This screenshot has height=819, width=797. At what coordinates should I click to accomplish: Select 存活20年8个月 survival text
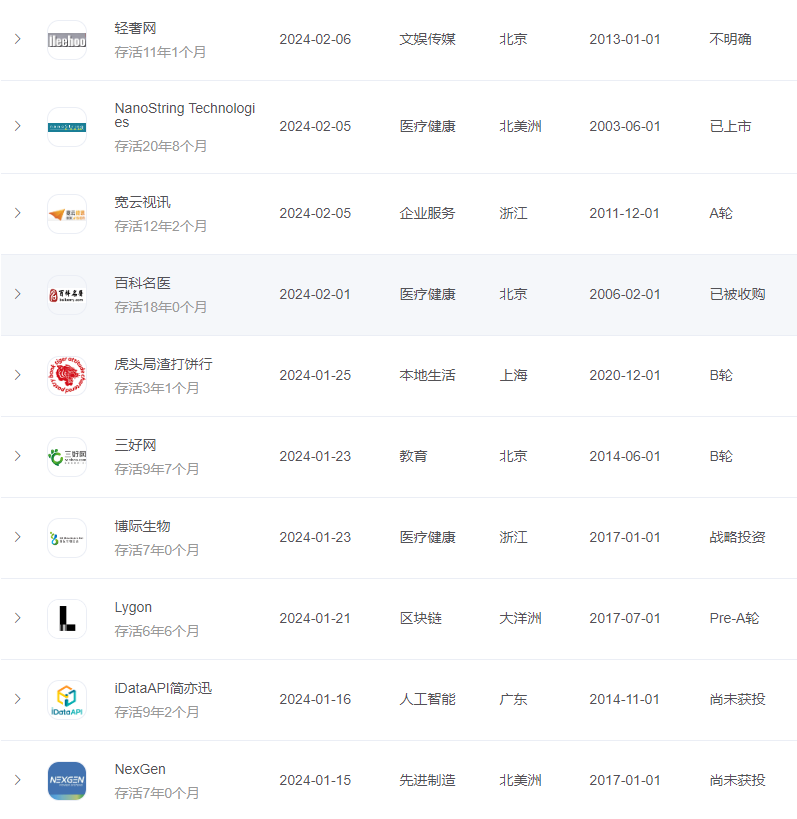click(x=160, y=146)
